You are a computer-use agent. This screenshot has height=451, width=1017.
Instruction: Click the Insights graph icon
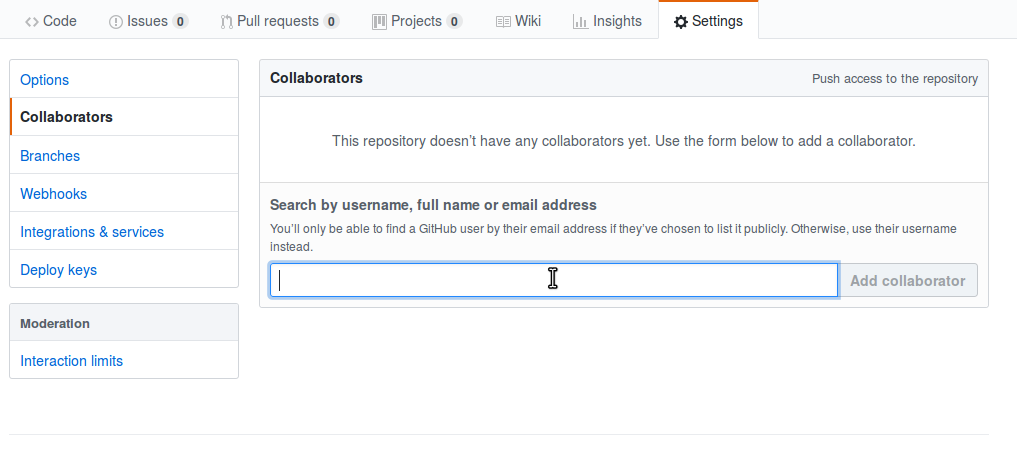tap(580, 22)
